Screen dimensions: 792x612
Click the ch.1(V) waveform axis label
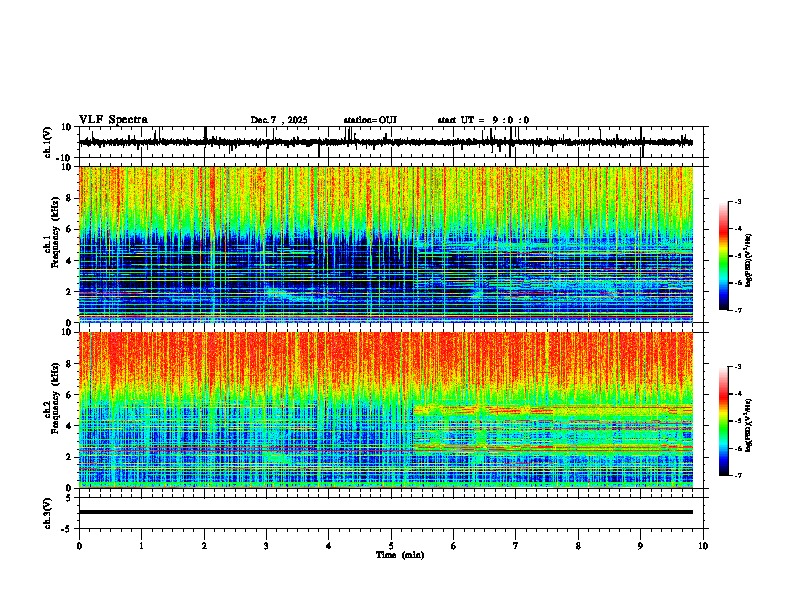click(48, 142)
